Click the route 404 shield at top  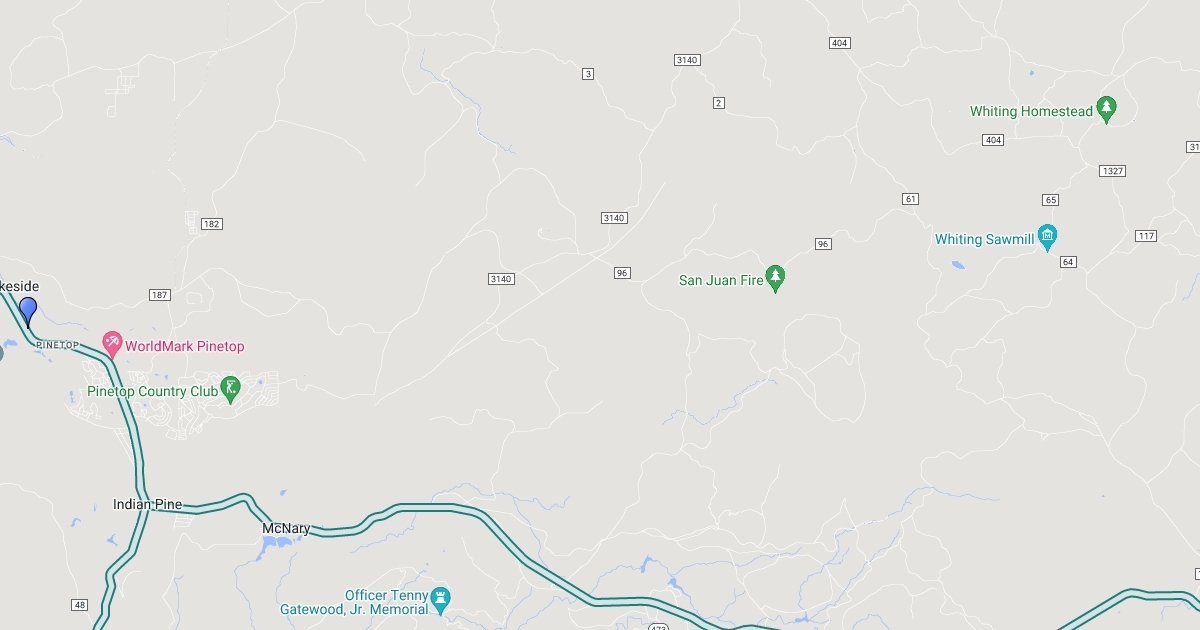(x=840, y=43)
